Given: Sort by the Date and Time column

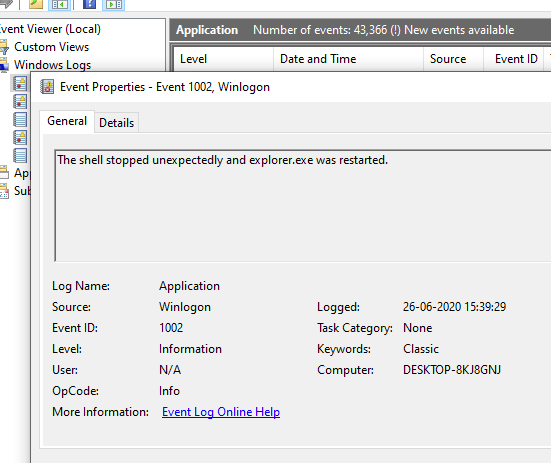Looking at the screenshot, I should point(348,59).
